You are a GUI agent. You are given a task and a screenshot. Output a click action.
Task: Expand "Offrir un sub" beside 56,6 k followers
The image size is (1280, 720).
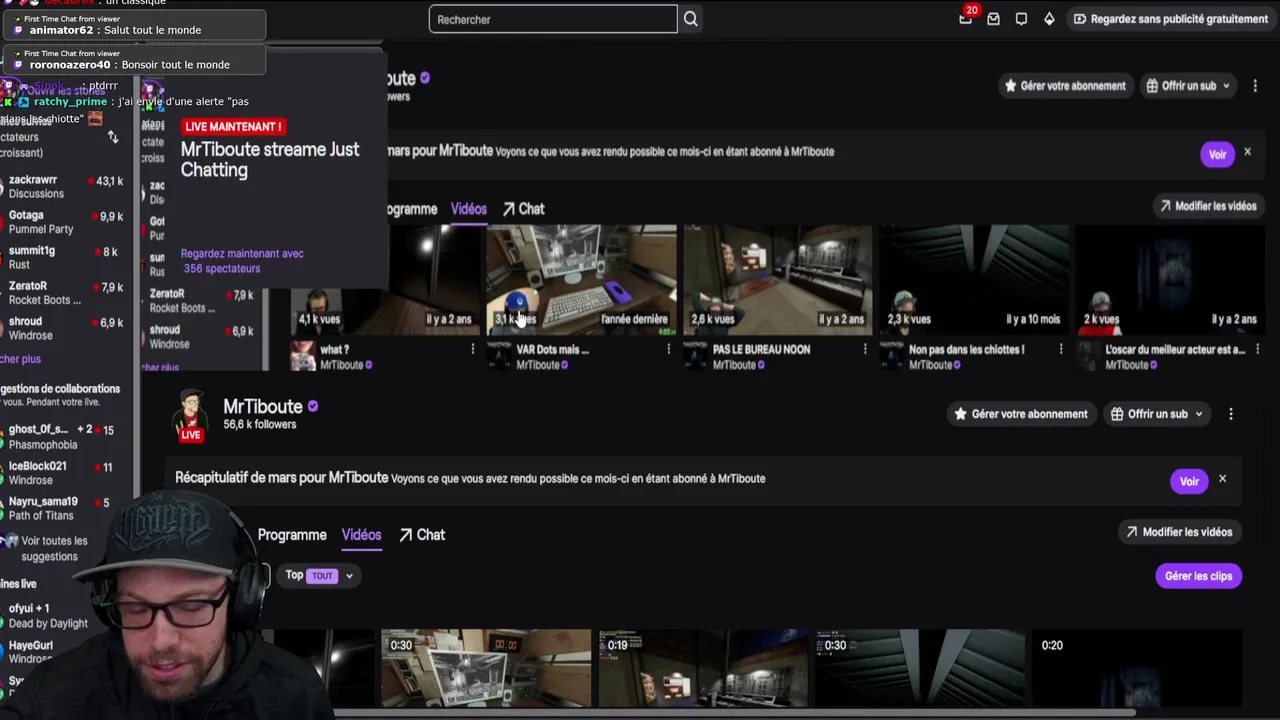tap(1157, 414)
